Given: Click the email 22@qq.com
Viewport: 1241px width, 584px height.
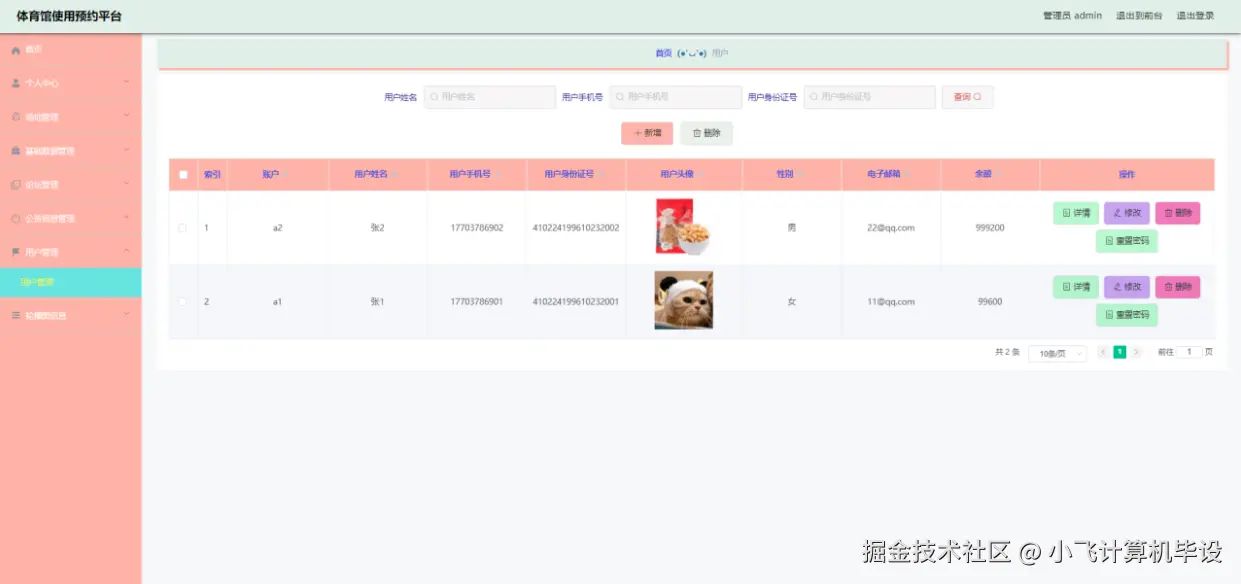Looking at the screenshot, I should [x=891, y=228].
